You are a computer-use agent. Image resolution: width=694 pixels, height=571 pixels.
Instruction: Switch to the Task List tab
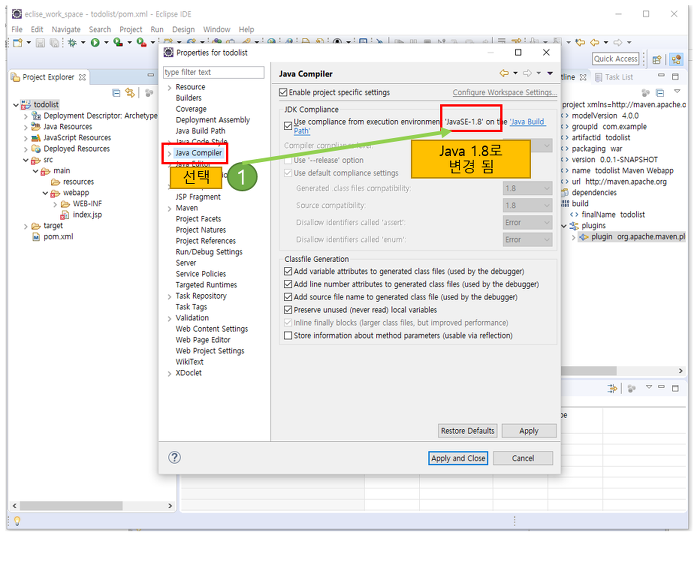(614, 77)
